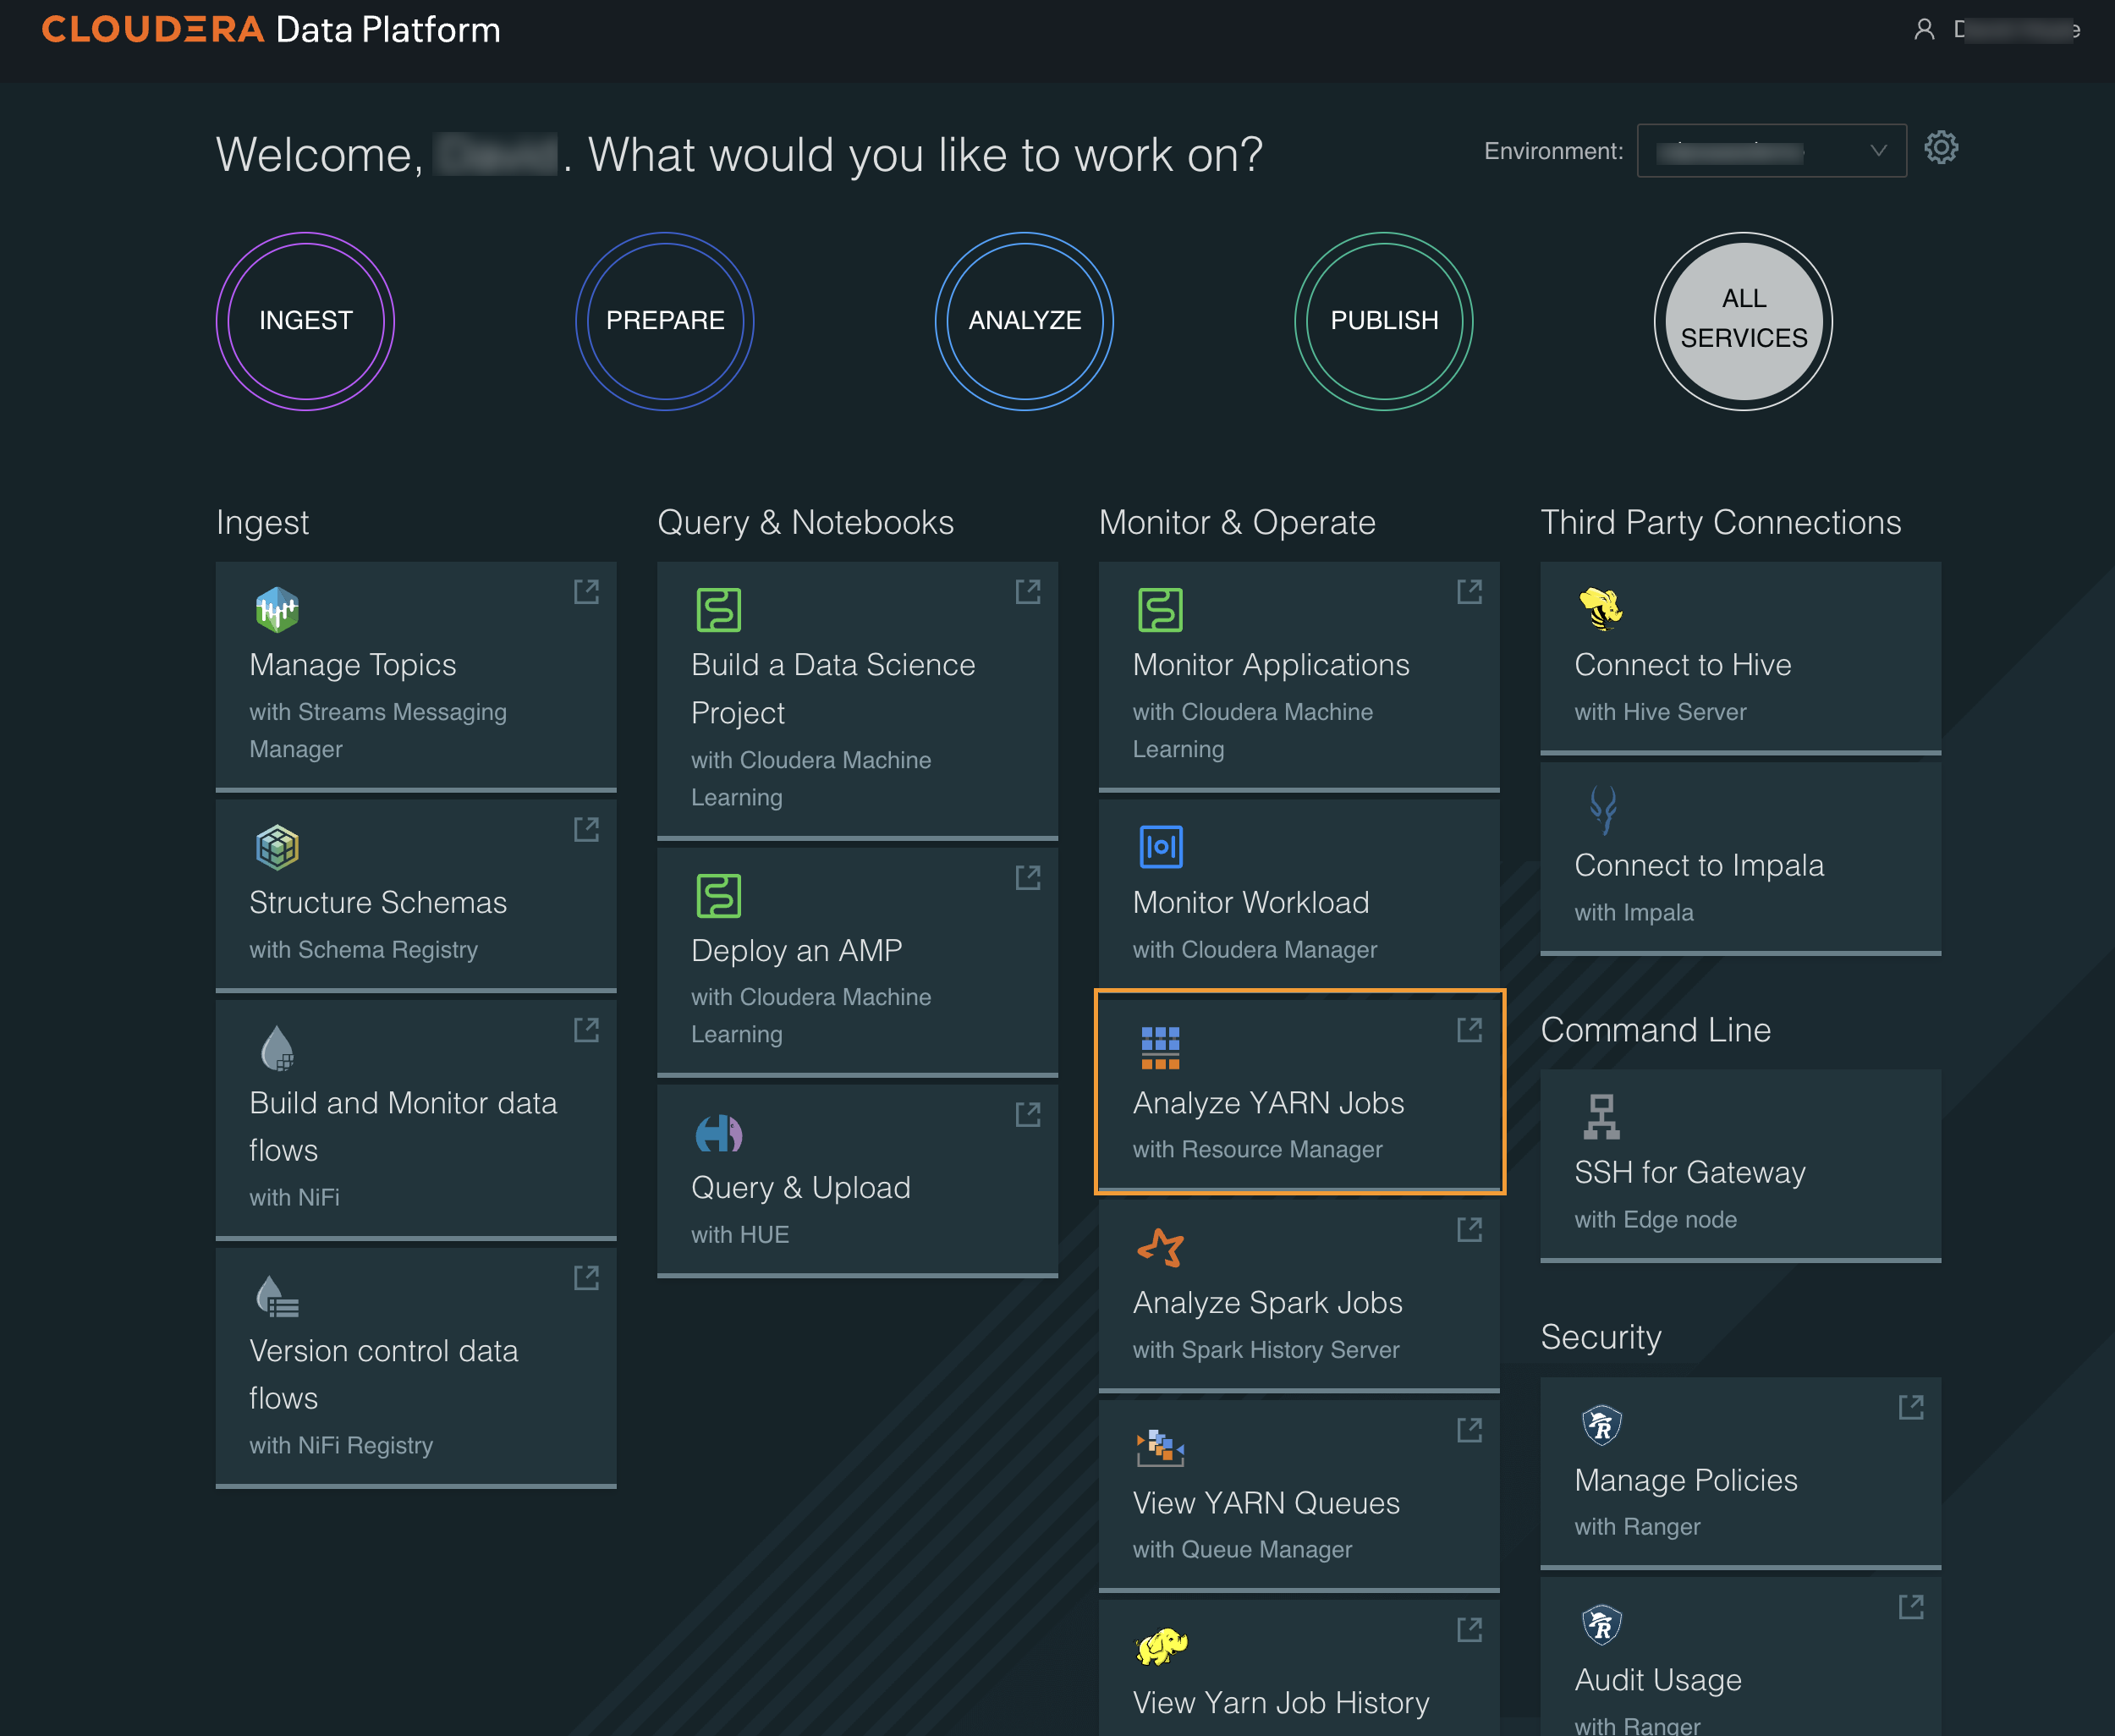The width and height of the screenshot is (2115, 1736).
Task: Click the Streams Messaging Manager icon
Action: (277, 609)
